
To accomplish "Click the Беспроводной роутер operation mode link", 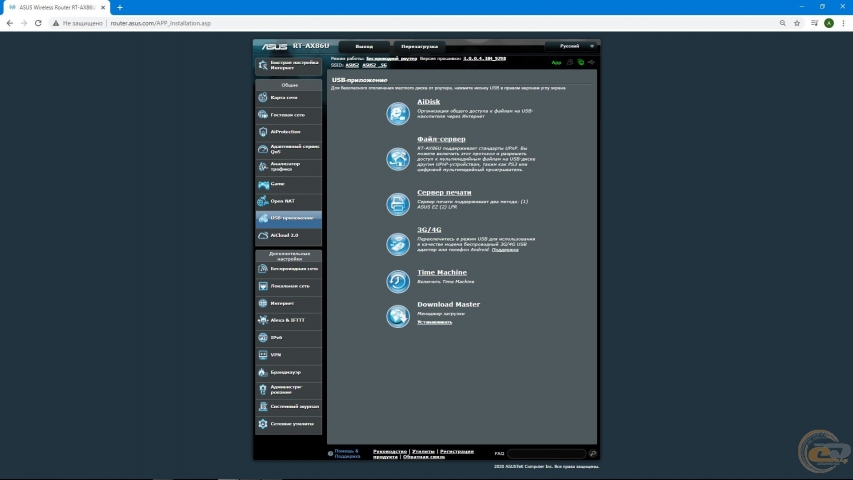I will click(x=391, y=58).
